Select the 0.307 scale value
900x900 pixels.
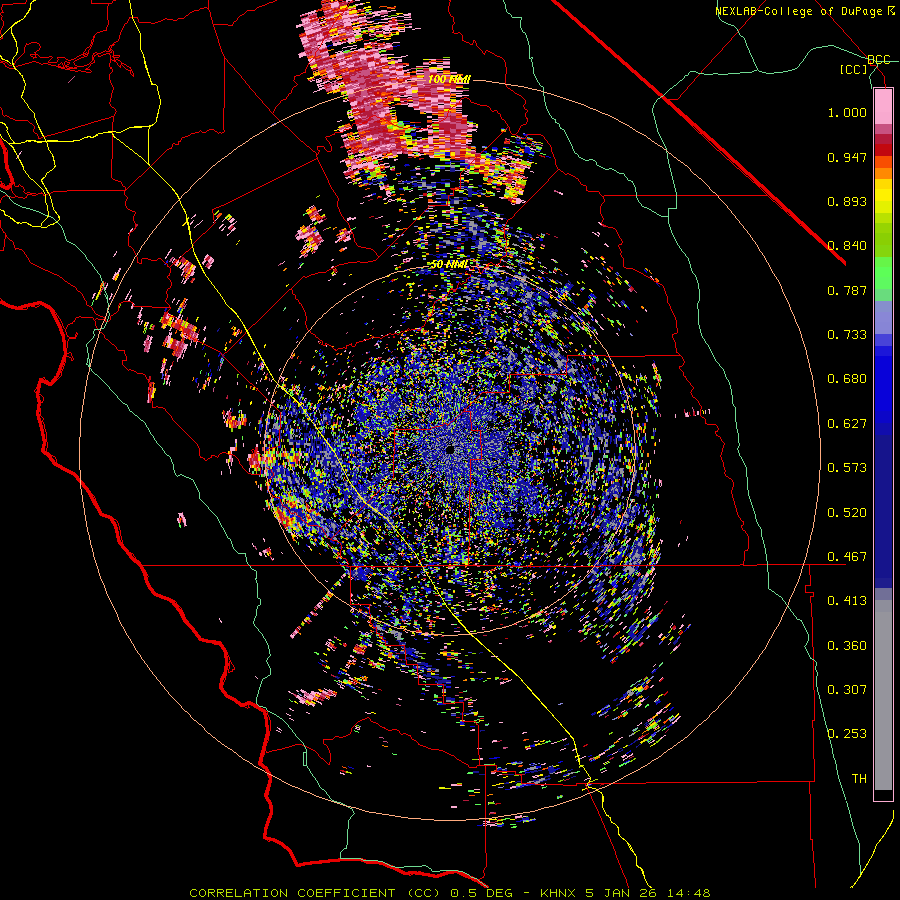pos(847,690)
